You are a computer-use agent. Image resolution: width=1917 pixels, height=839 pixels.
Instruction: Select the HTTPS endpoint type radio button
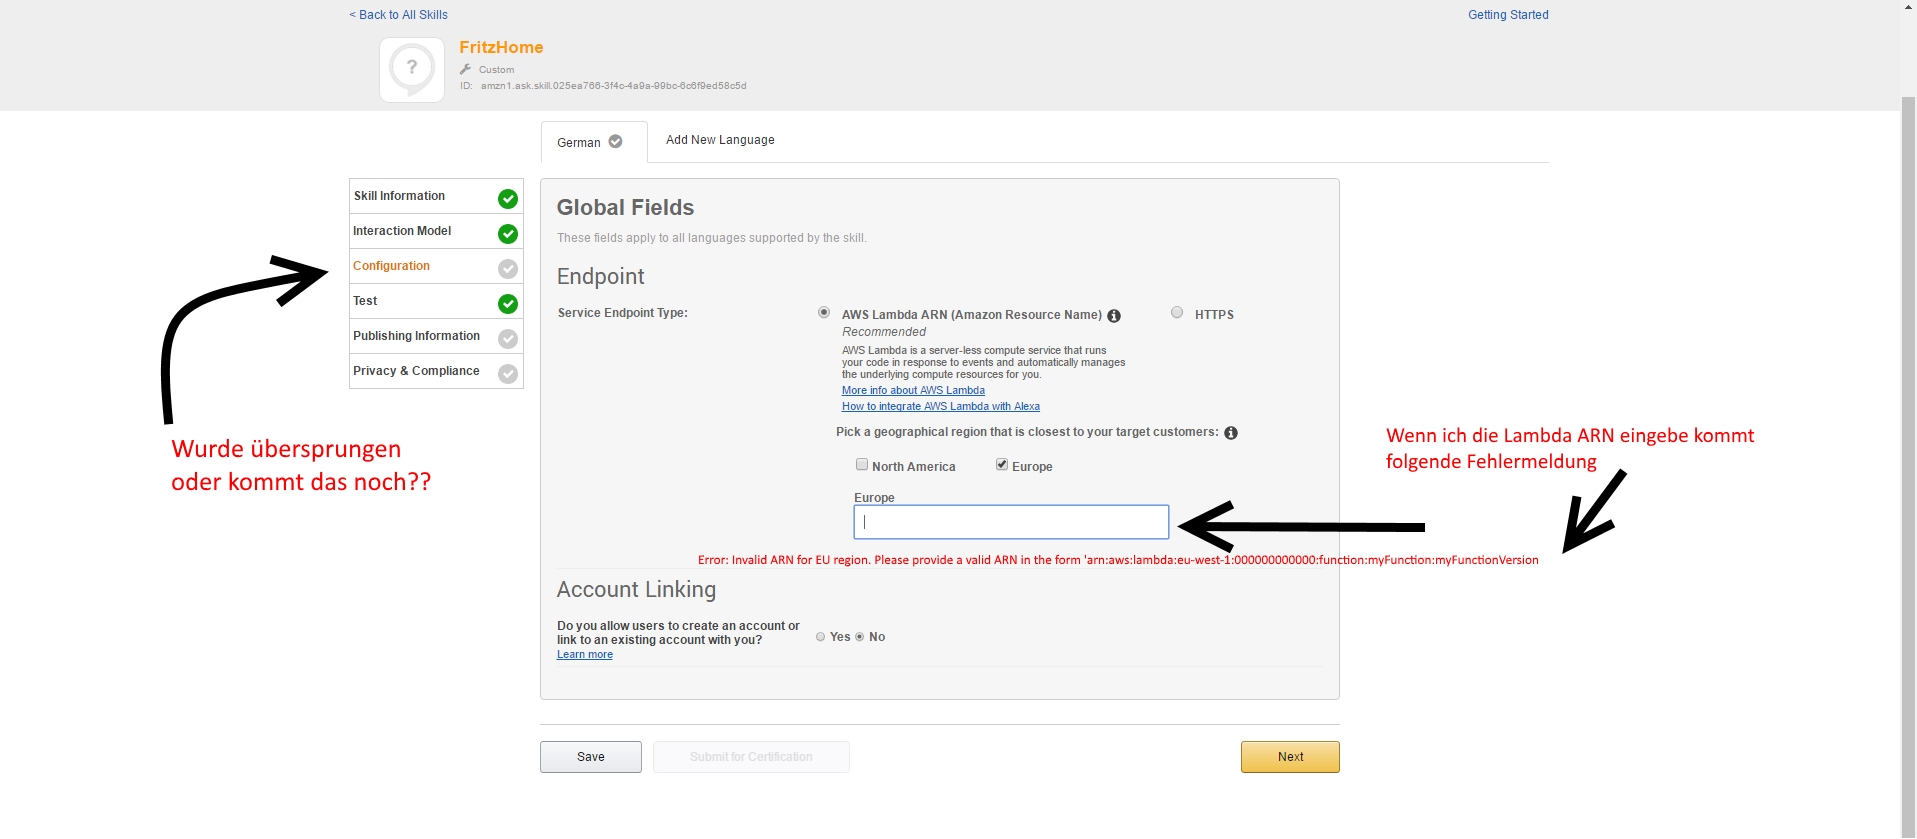click(x=1177, y=313)
